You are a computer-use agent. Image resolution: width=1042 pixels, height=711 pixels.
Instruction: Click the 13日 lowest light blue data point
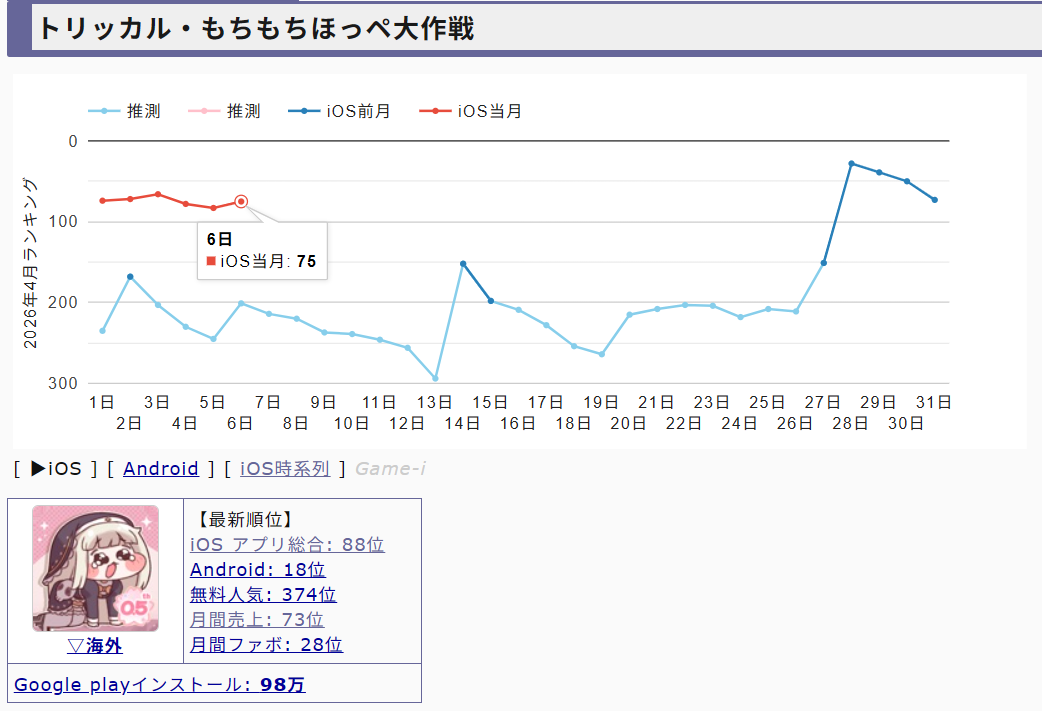pyautogui.click(x=435, y=378)
